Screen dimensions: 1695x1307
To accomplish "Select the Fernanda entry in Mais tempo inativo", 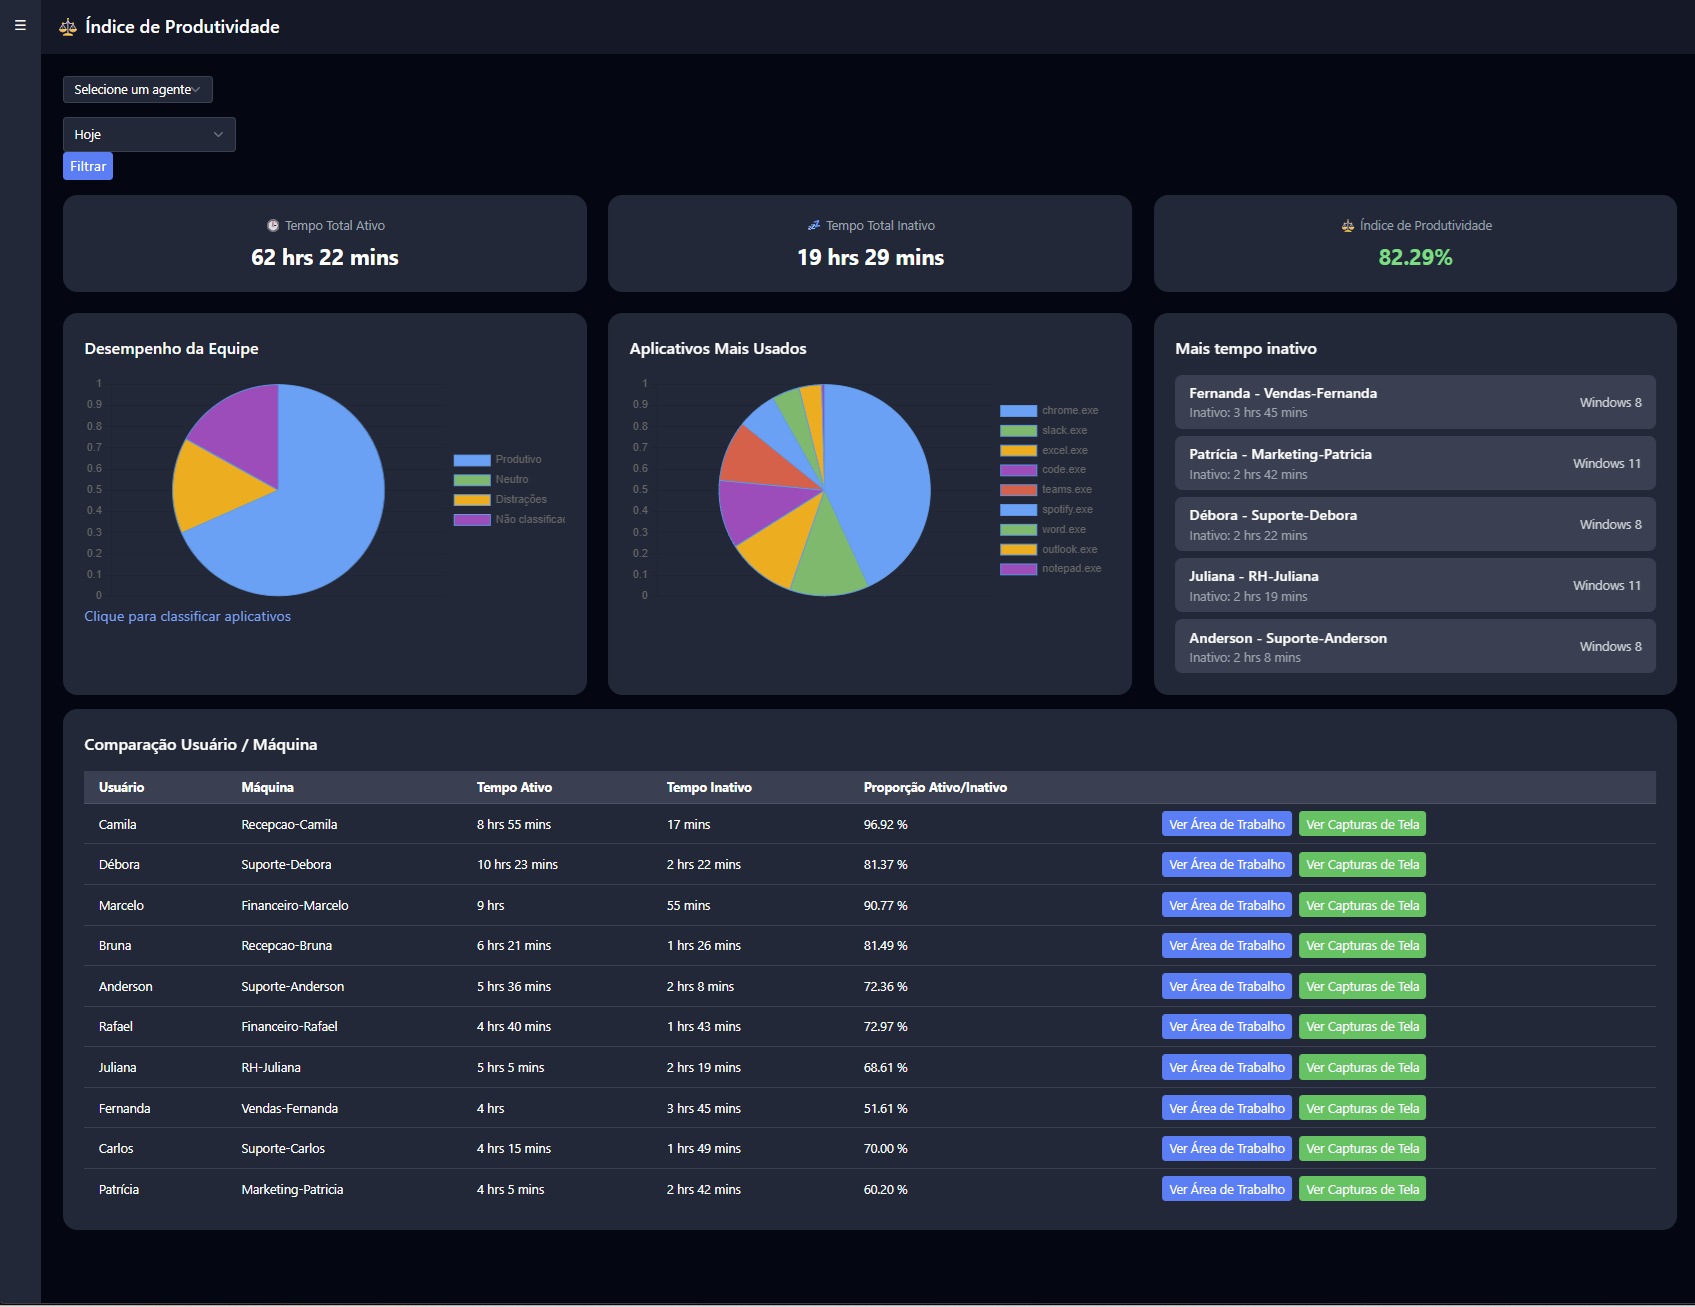I will click(1413, 401).
